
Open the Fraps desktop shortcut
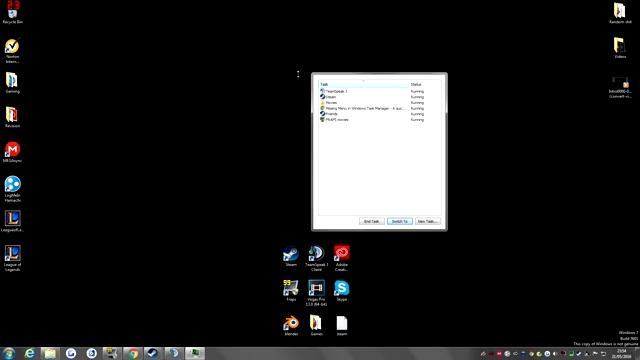click(x=291, y=291)
